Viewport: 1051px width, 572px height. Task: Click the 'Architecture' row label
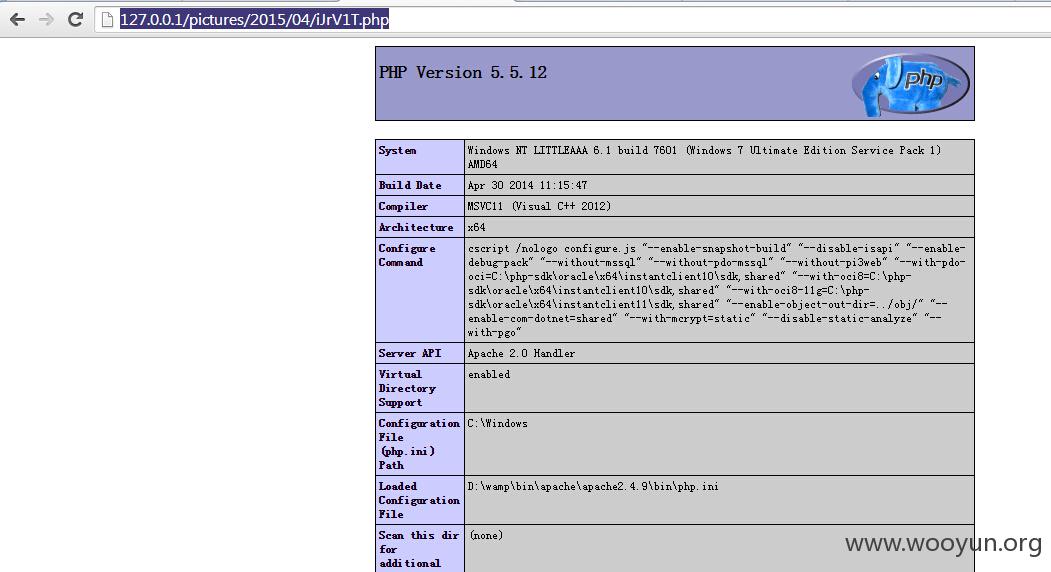[416, 227]
